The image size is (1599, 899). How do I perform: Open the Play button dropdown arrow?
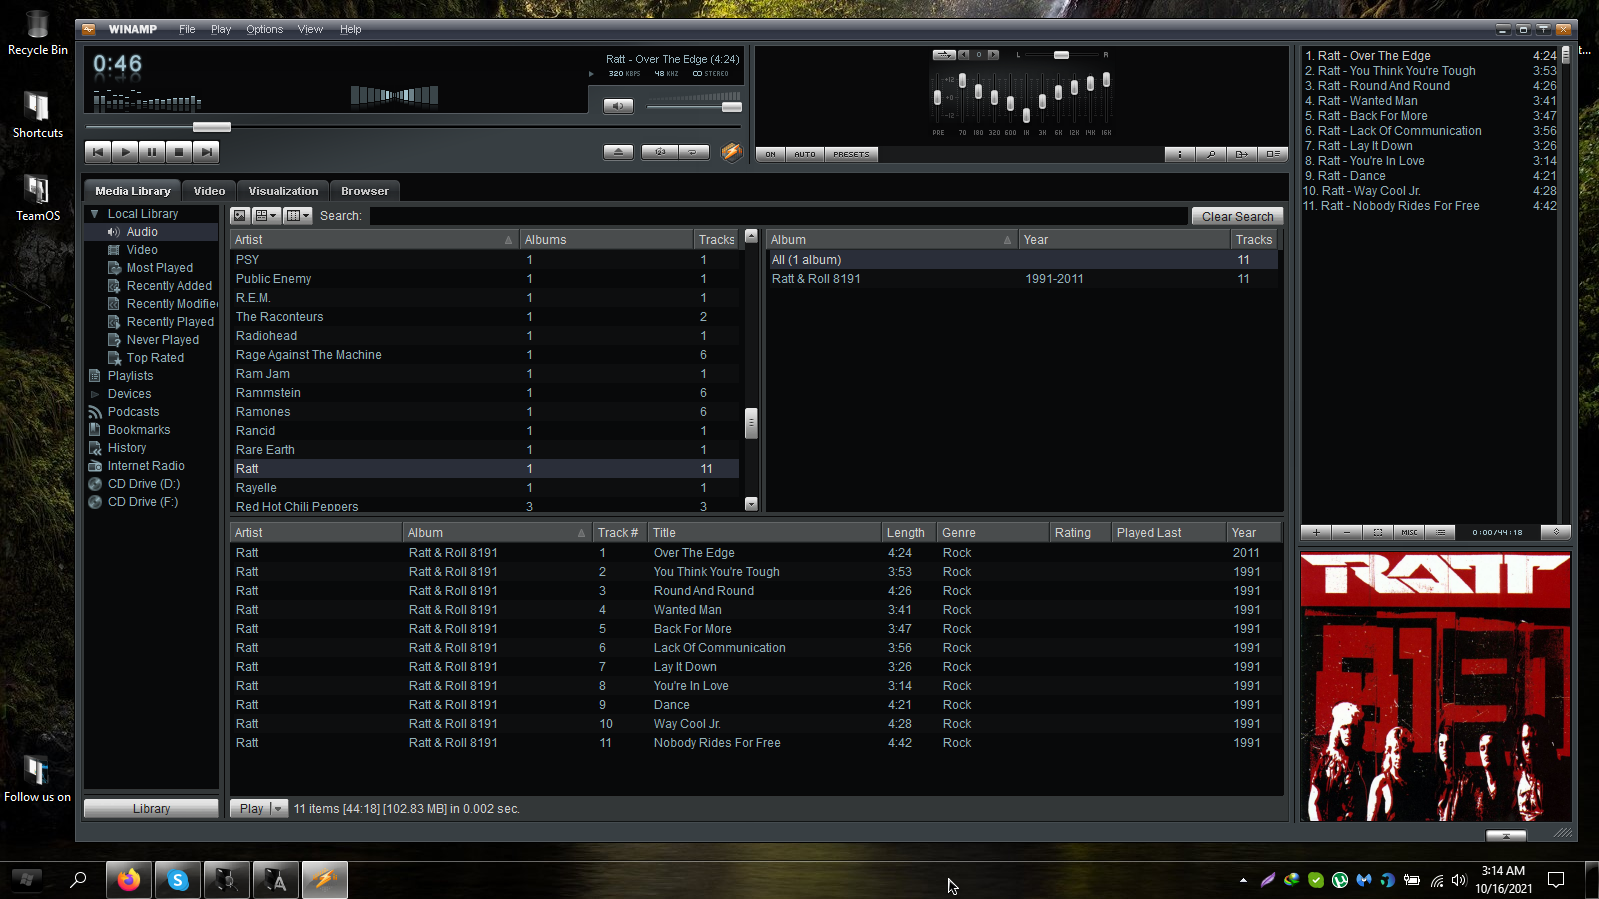(x=278, y=808)
